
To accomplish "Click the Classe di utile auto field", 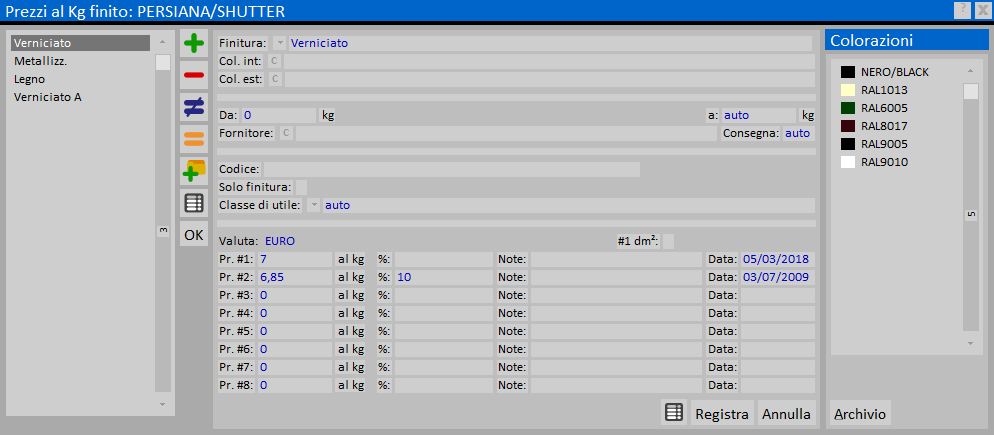I will pyautogui.click(x=569, y=205).
